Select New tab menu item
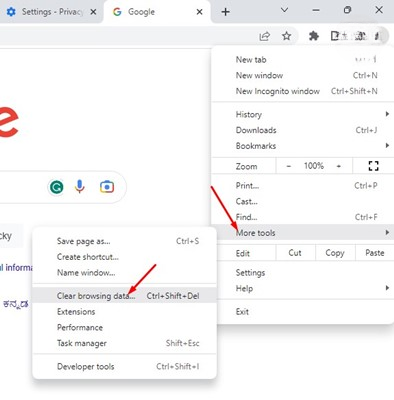The image size is (394, 400). coord(303,60)
